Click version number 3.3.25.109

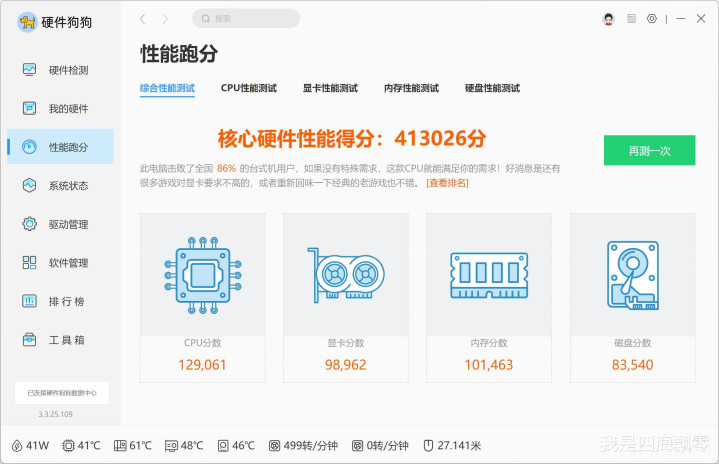click(x=55, y=414)
